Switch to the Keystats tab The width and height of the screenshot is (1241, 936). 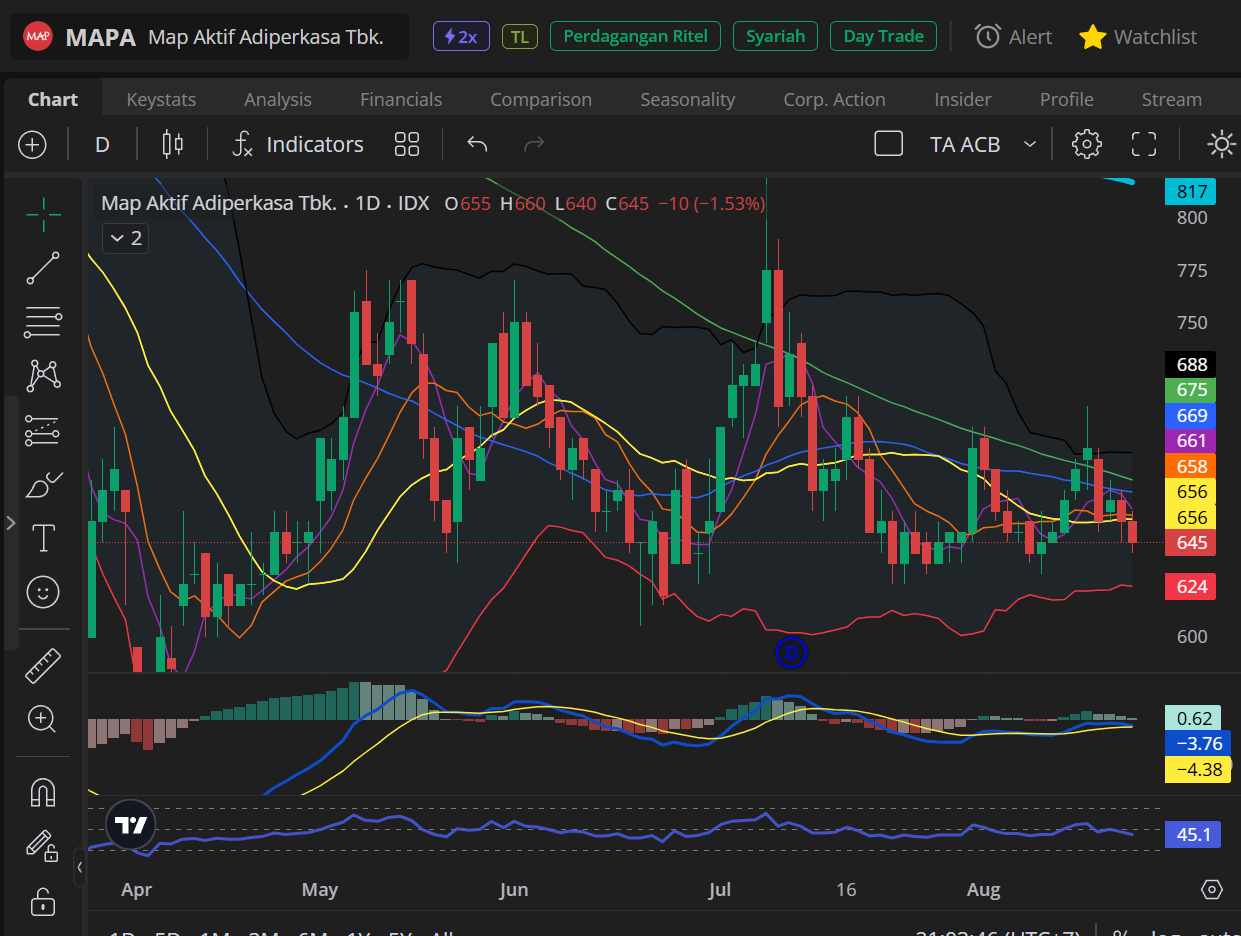[161, 99]
